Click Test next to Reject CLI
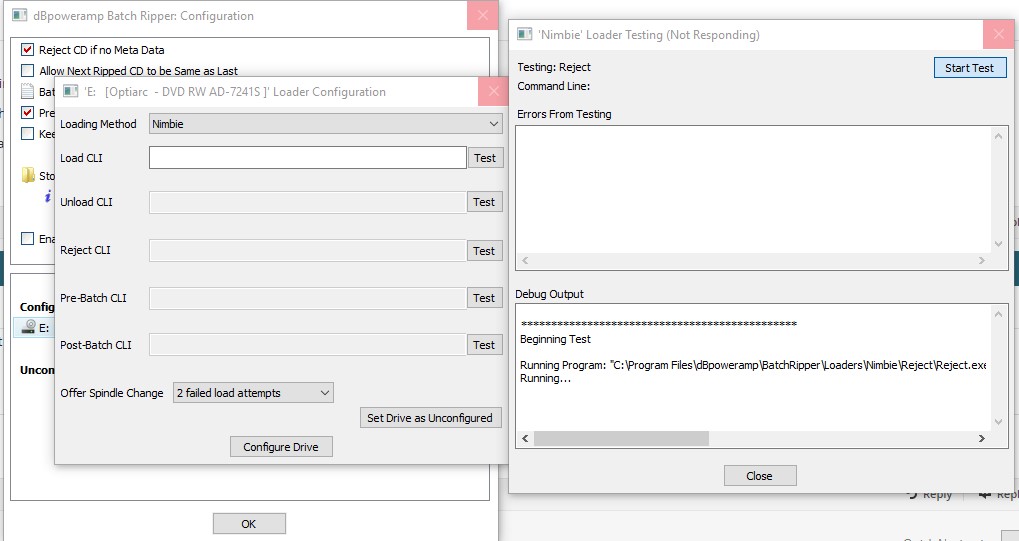This screenshot has height=541, width=1019. tap(484, 251)
